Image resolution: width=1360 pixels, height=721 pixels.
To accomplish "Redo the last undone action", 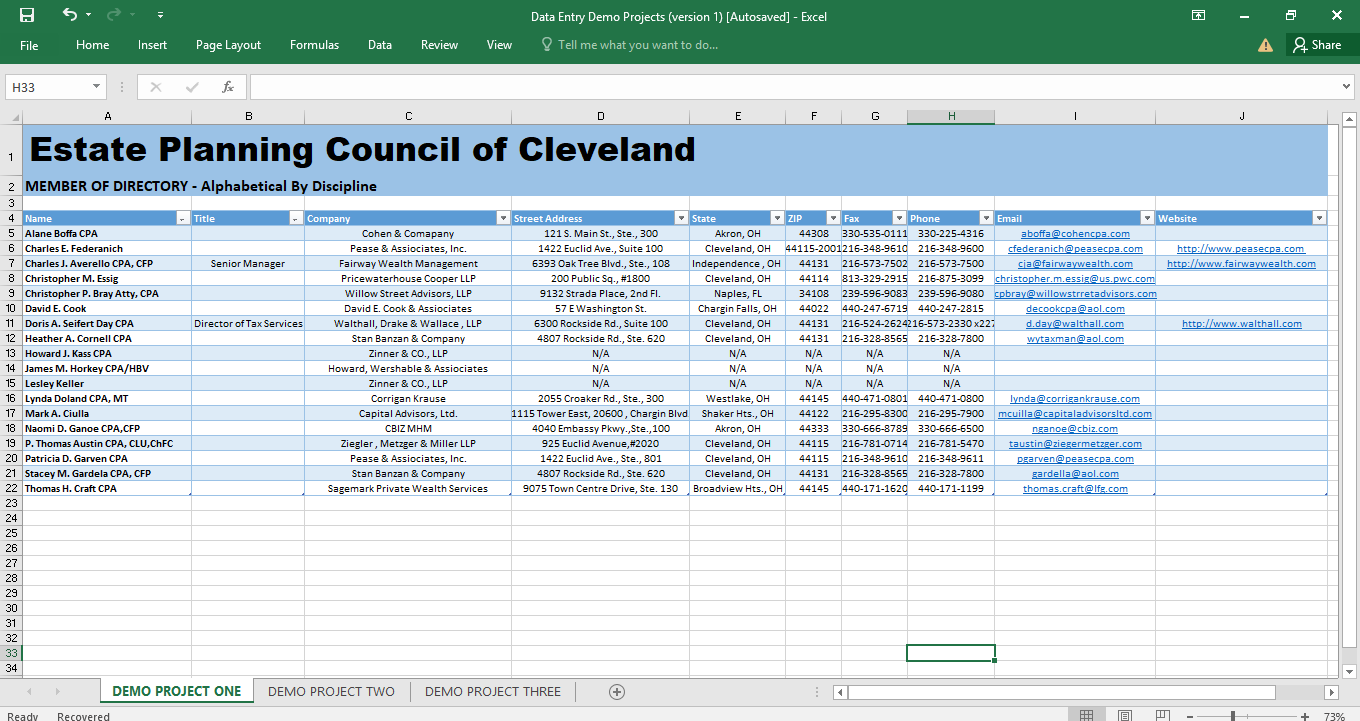I will [x=114, y=15].
